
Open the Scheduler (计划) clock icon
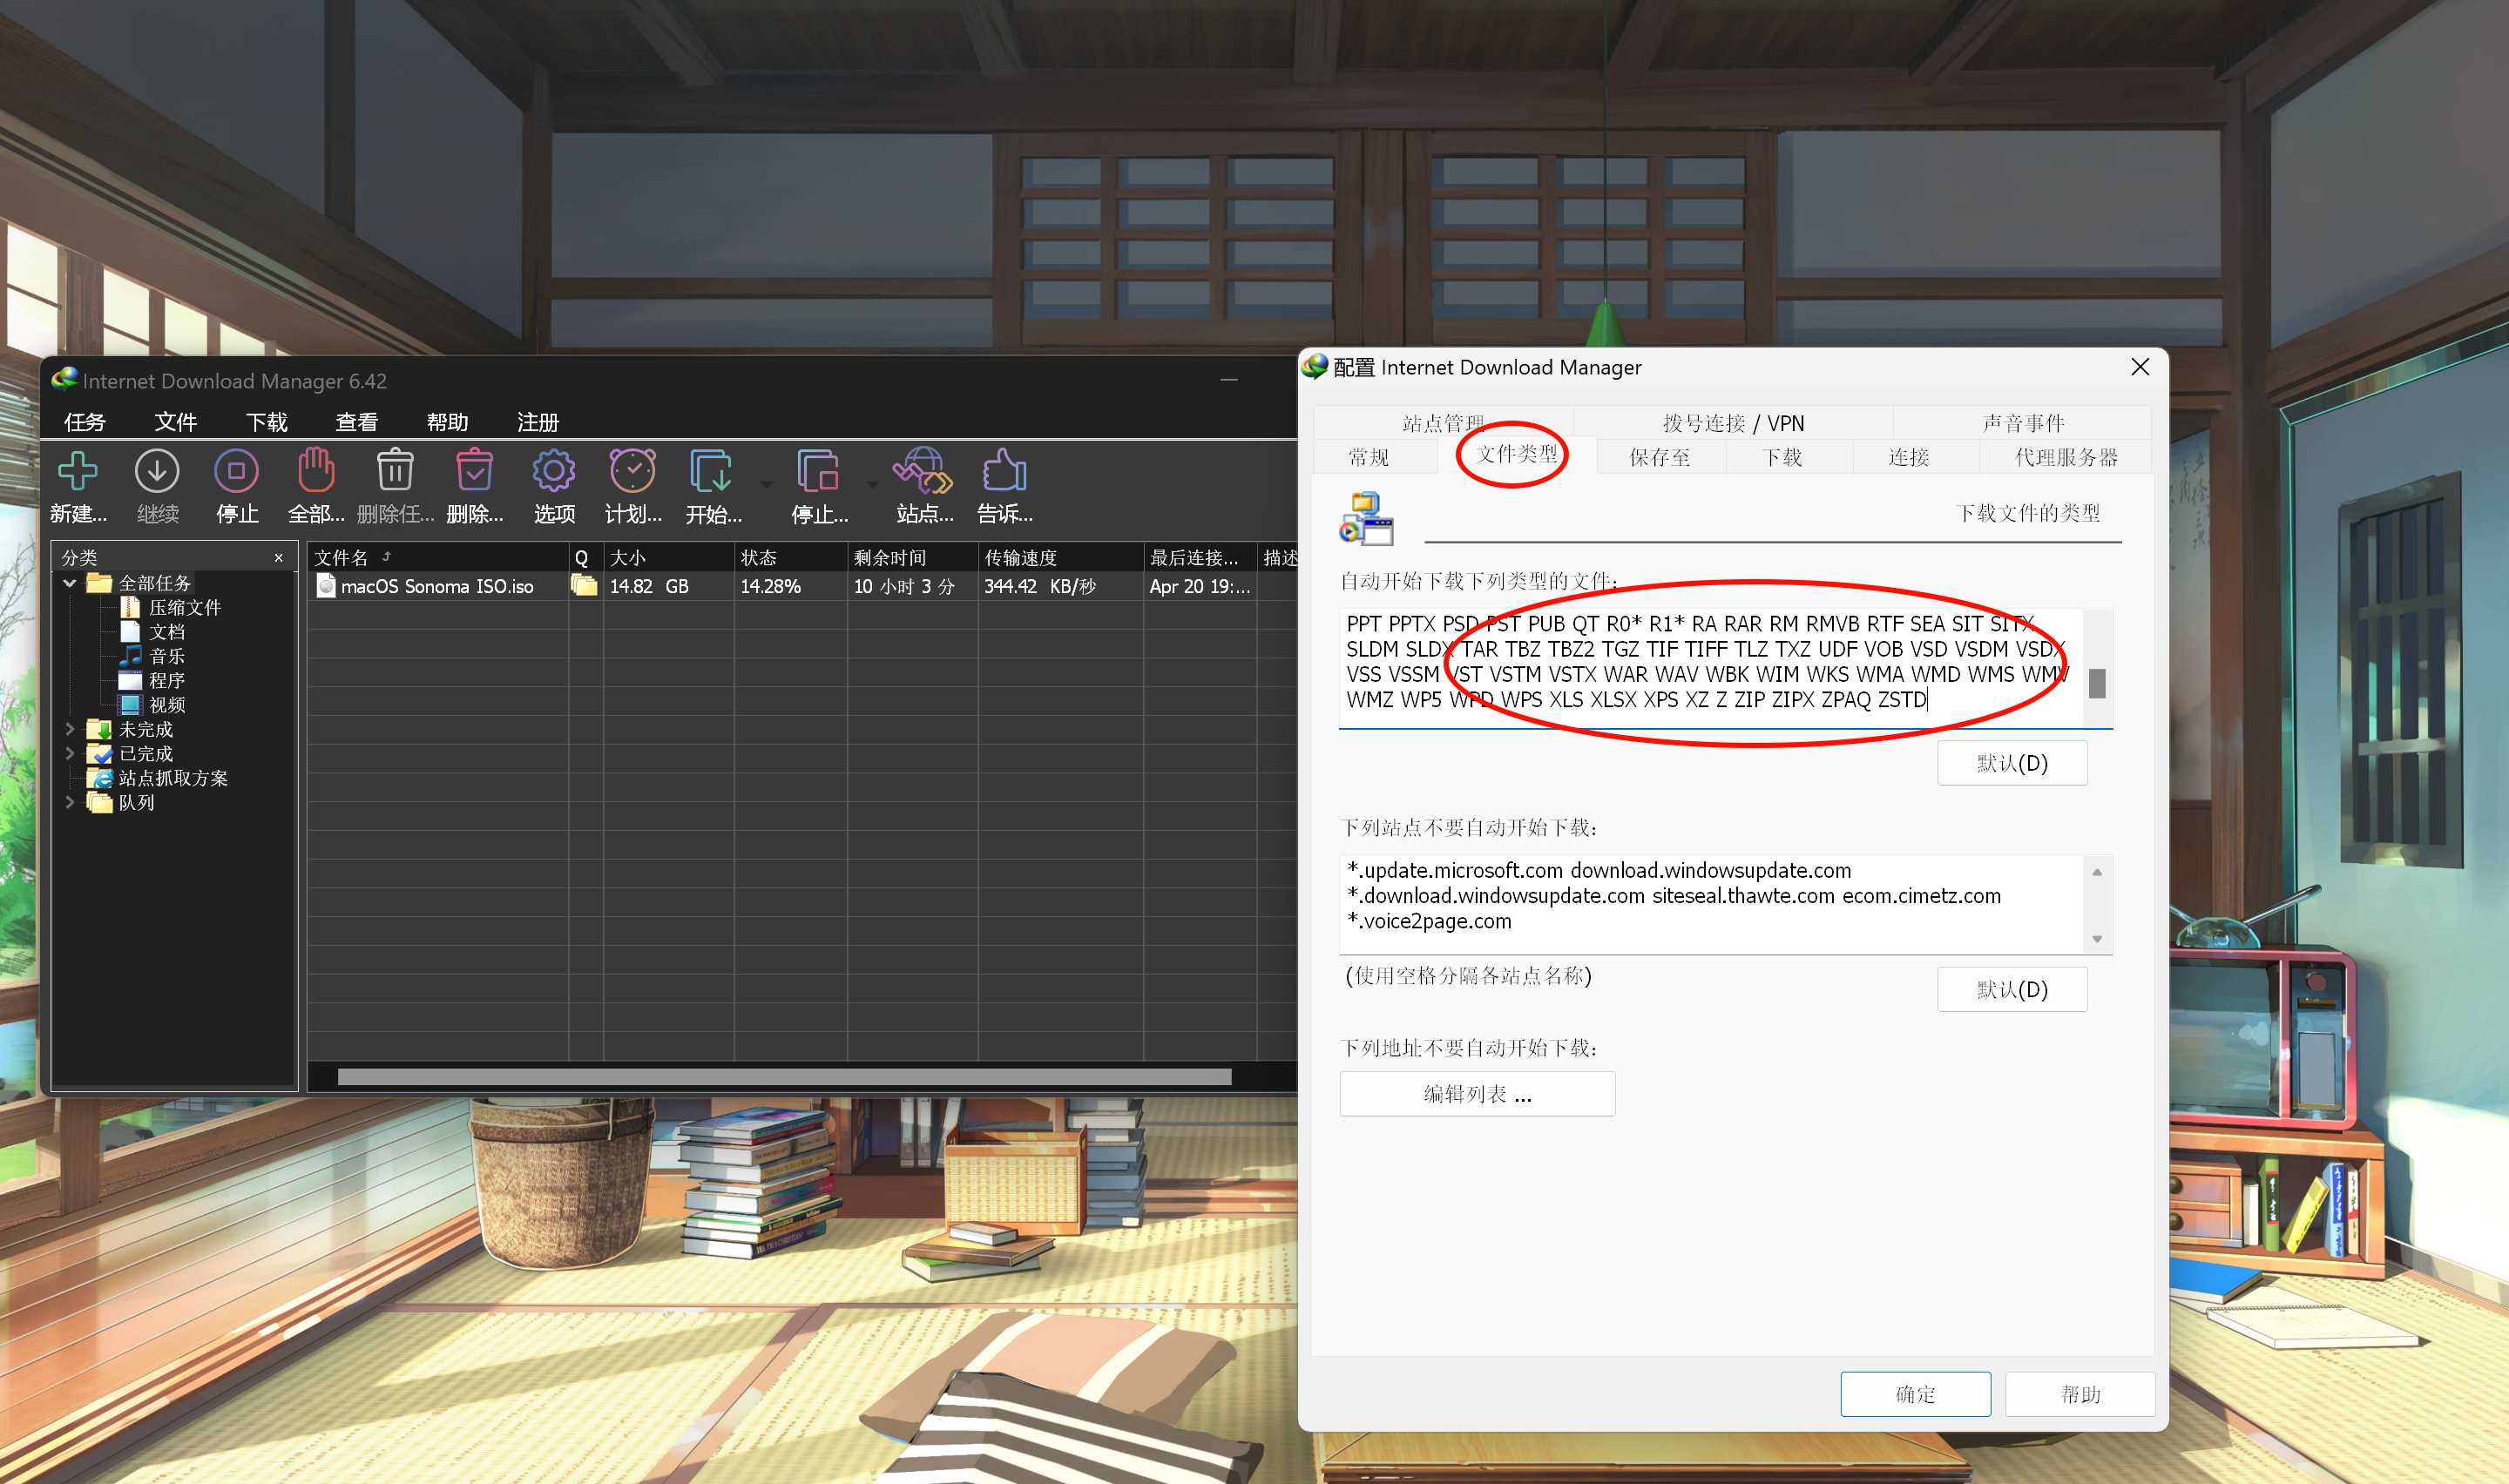(632, 471)
